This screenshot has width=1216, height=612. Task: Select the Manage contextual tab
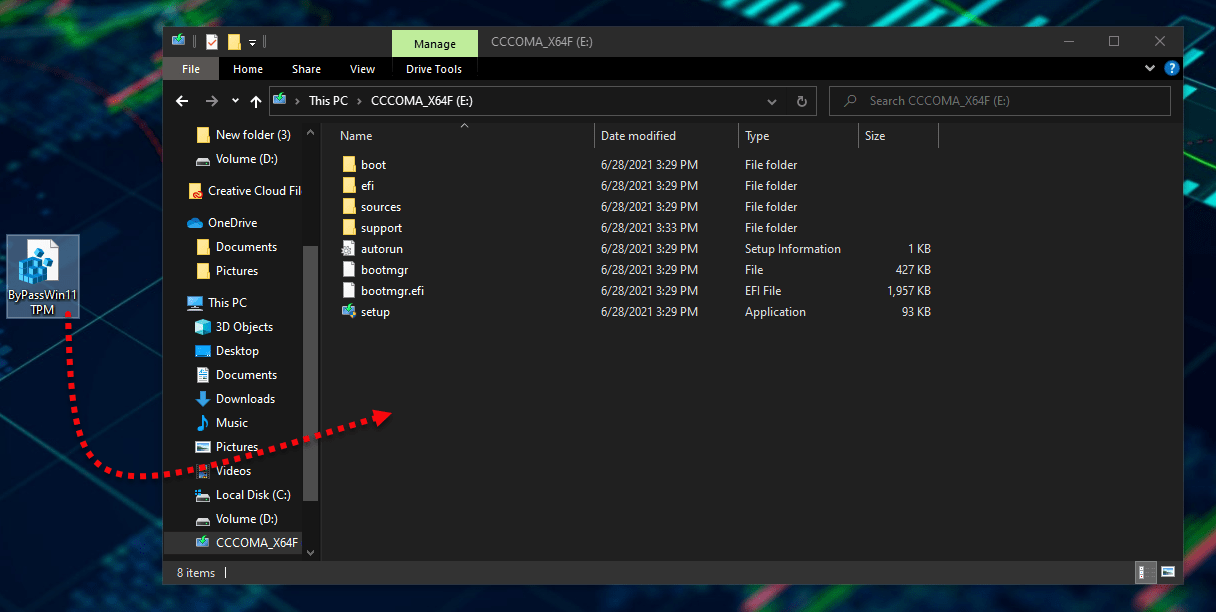435,44
